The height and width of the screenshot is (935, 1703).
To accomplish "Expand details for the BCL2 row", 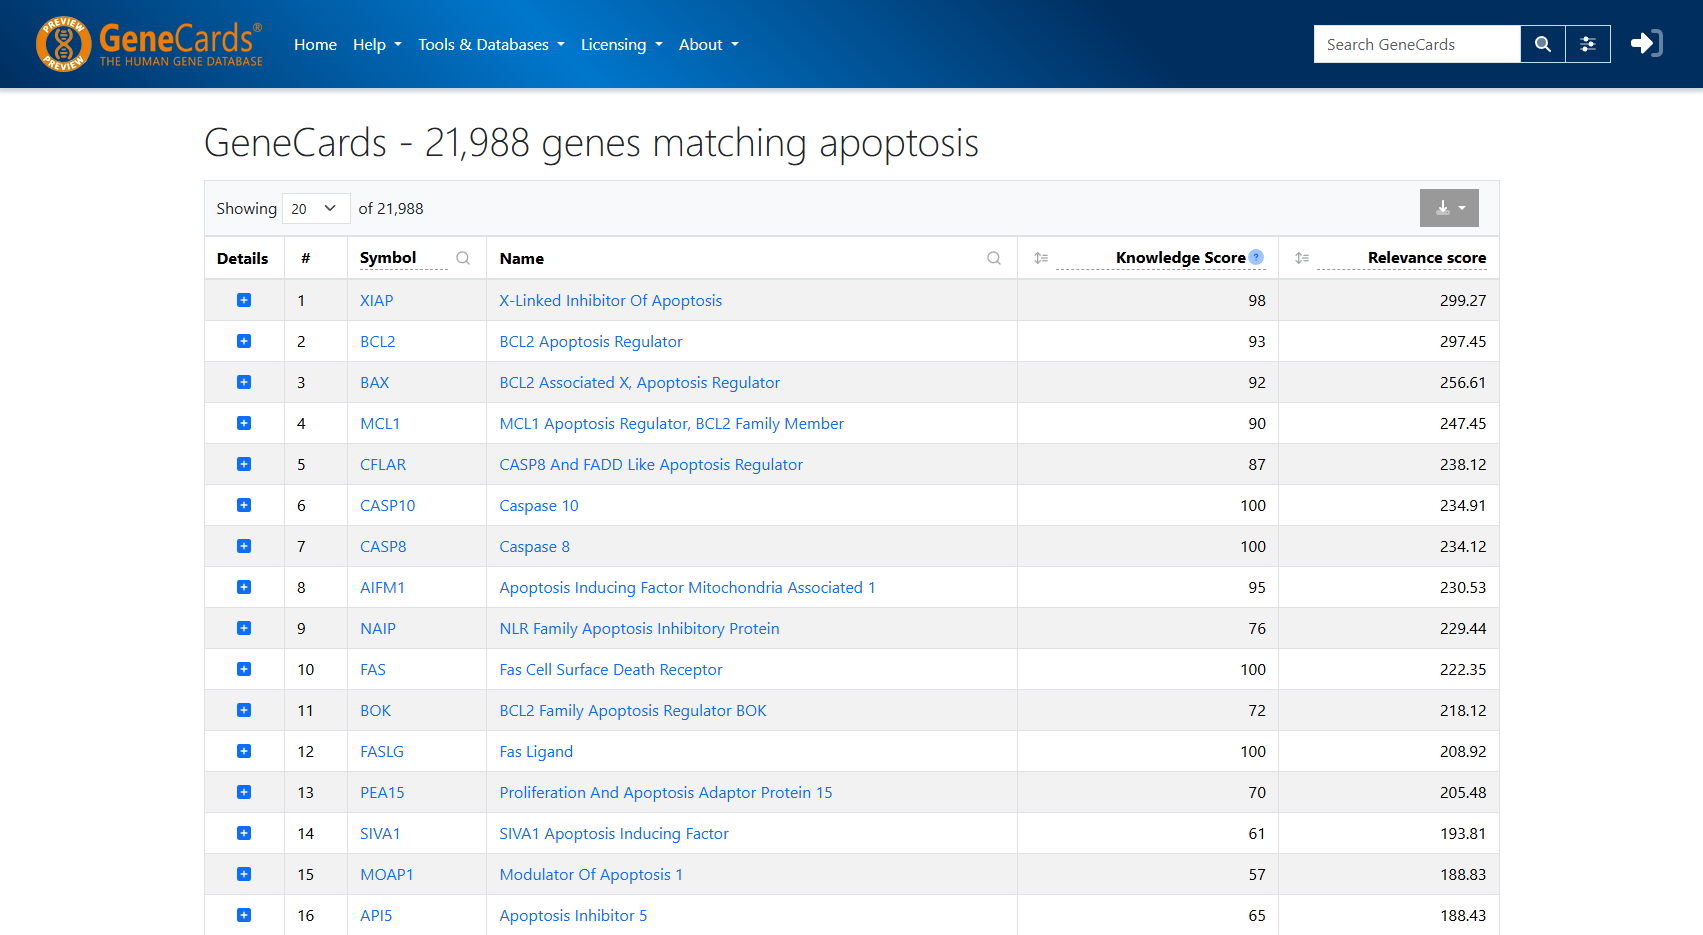I will [243, 341].
